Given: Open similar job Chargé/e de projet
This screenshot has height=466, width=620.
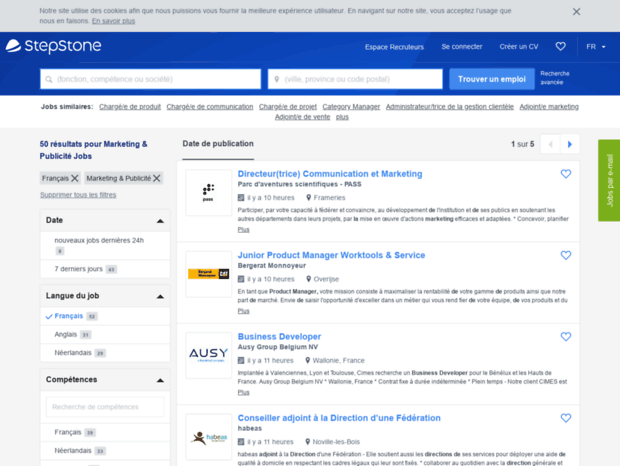Looking at the screenshot, I should point(288,107).
